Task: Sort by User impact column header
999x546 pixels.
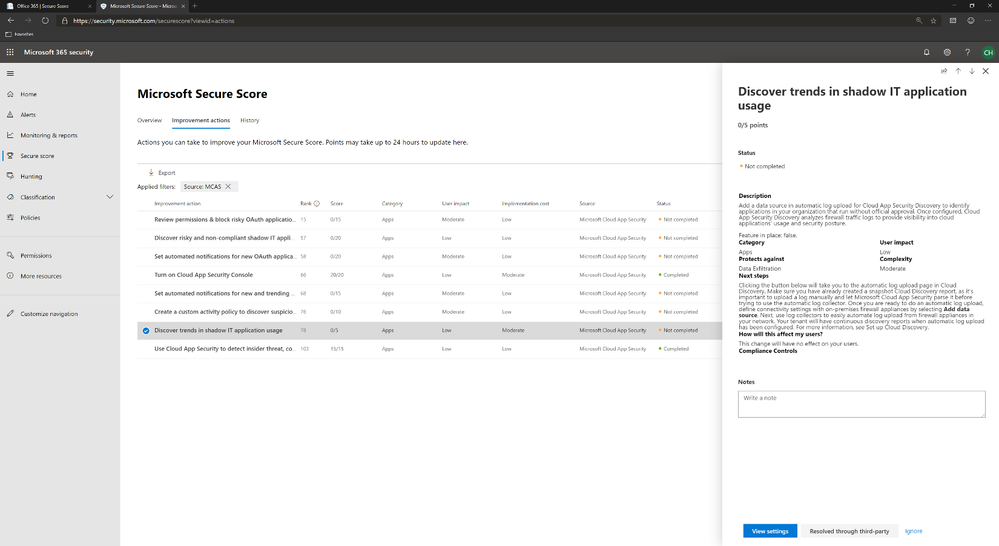Action: [456, 204]
